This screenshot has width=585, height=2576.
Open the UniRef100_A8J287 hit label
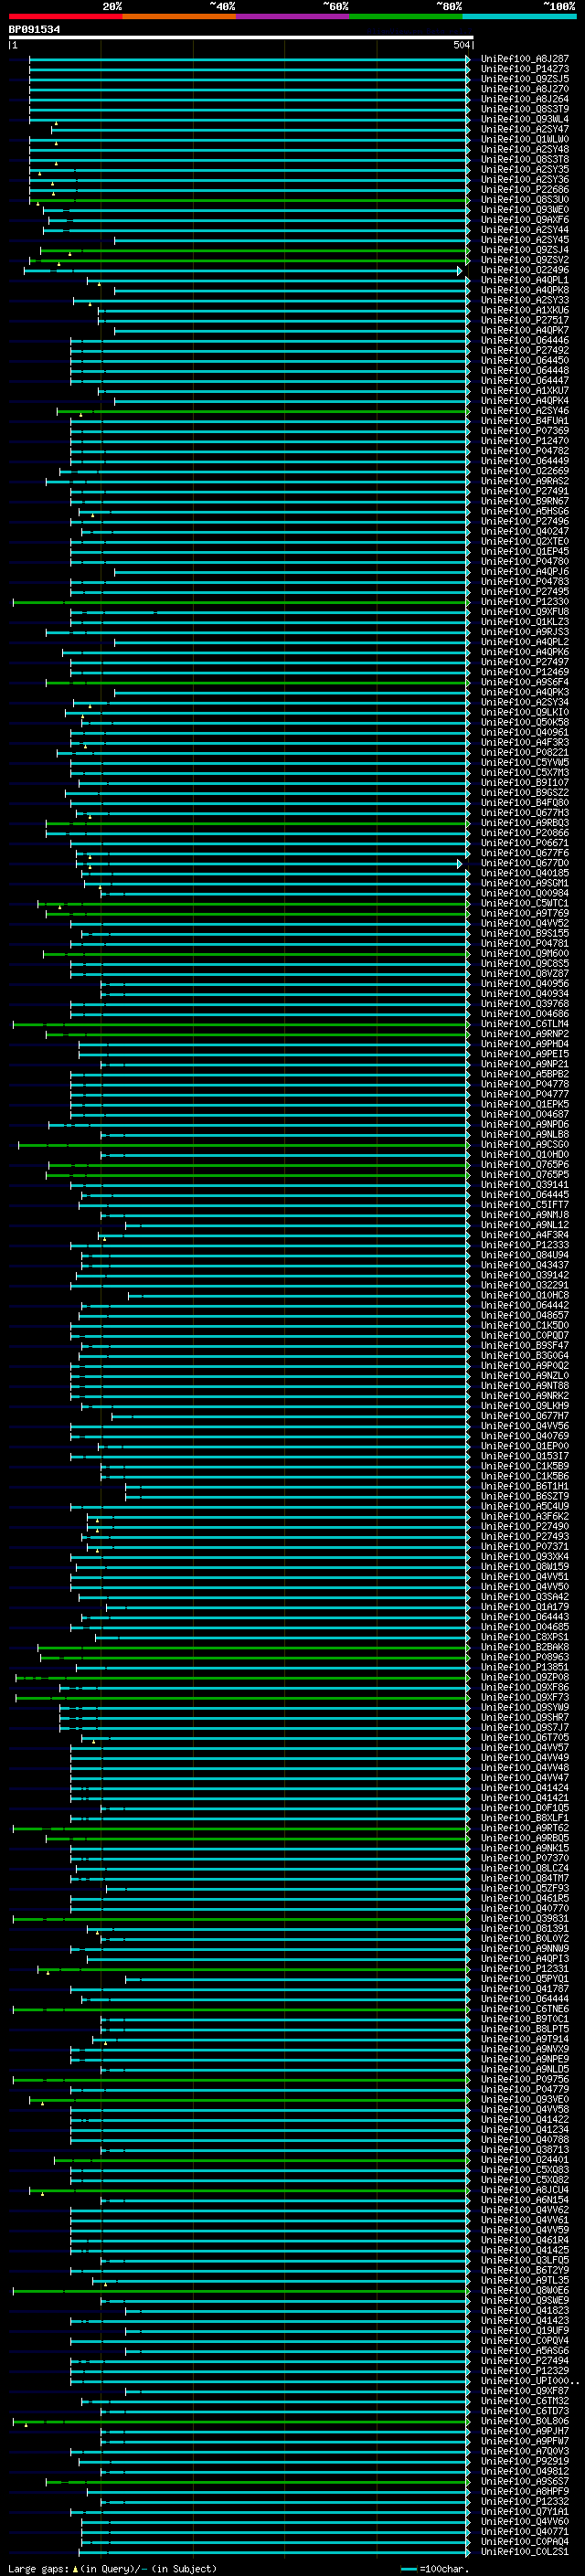[525, 59]
